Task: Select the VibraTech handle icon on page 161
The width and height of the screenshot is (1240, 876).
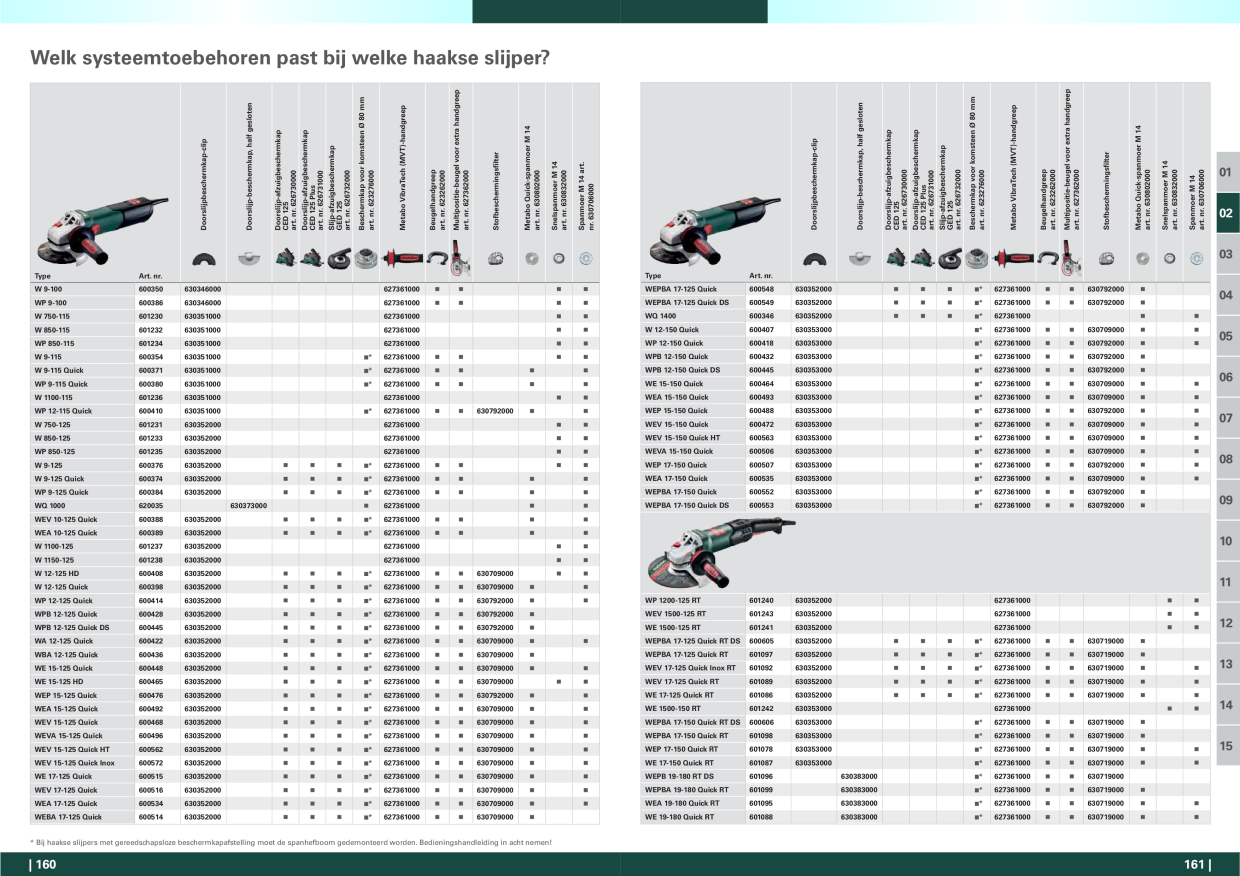Action: click(1013, 259)
